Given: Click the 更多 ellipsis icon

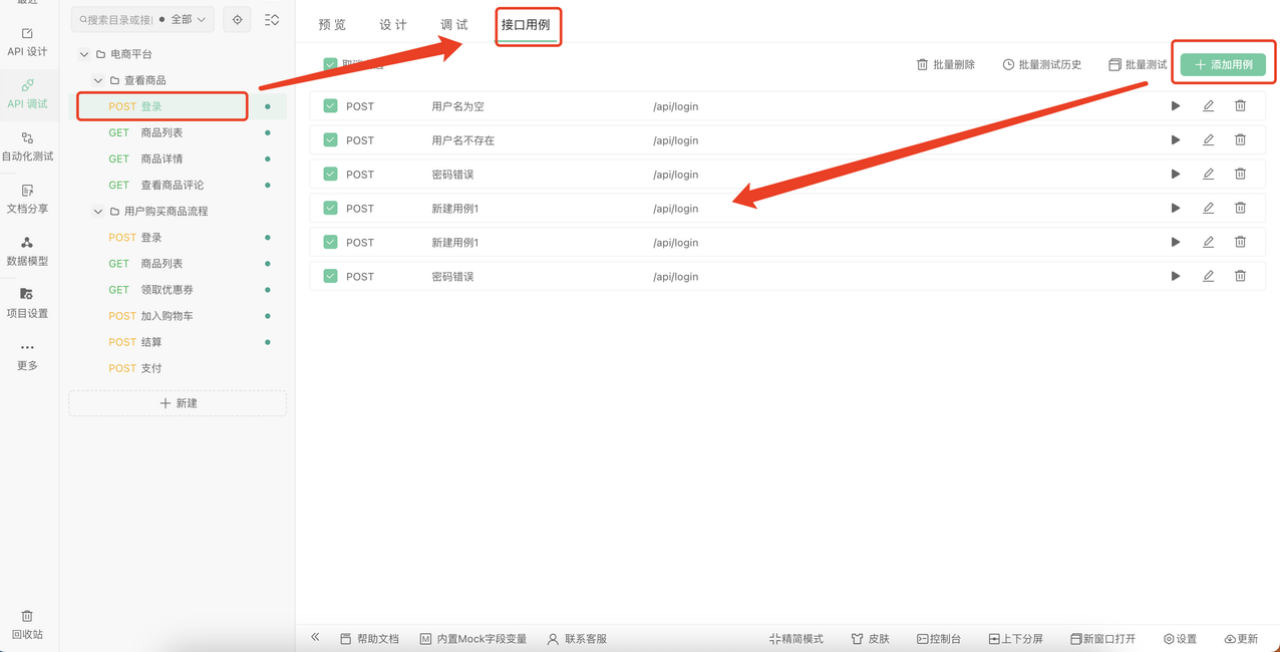Looking at the screenshot, I should click(27, 348).
